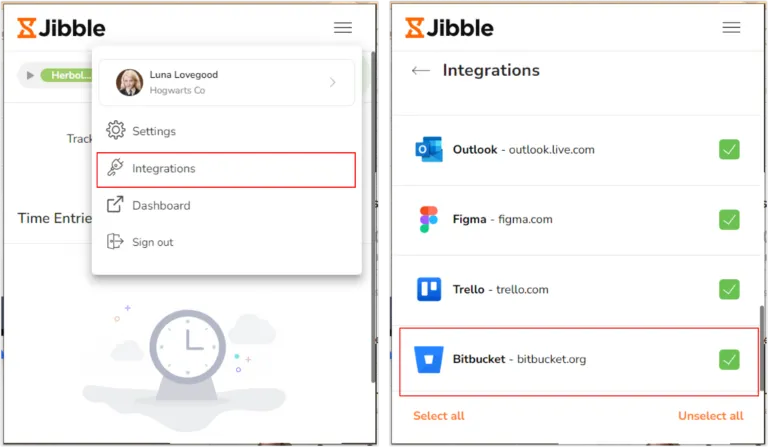The image size is (768, 447).
Task: Uncheck the Outlook integration checkbox
Action: tap(729, 149)
